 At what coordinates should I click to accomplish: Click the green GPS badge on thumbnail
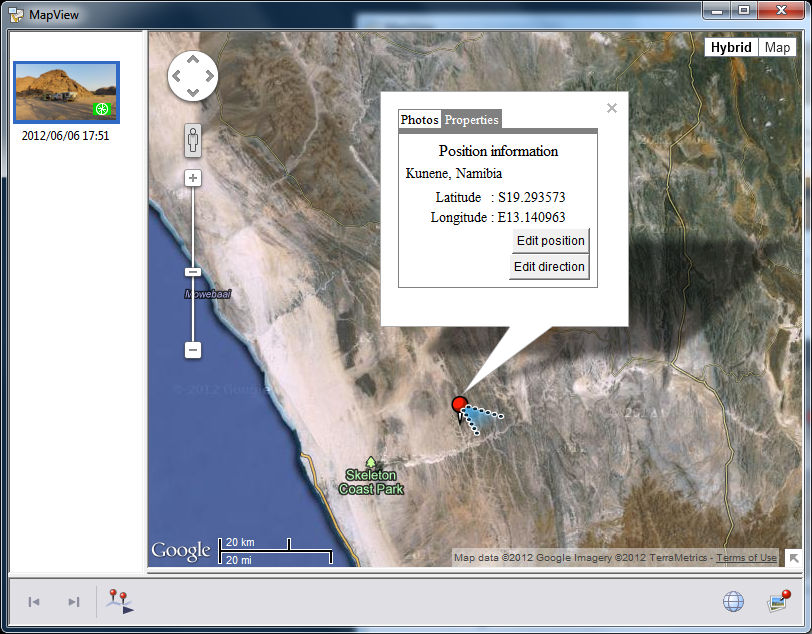[102, 109]
